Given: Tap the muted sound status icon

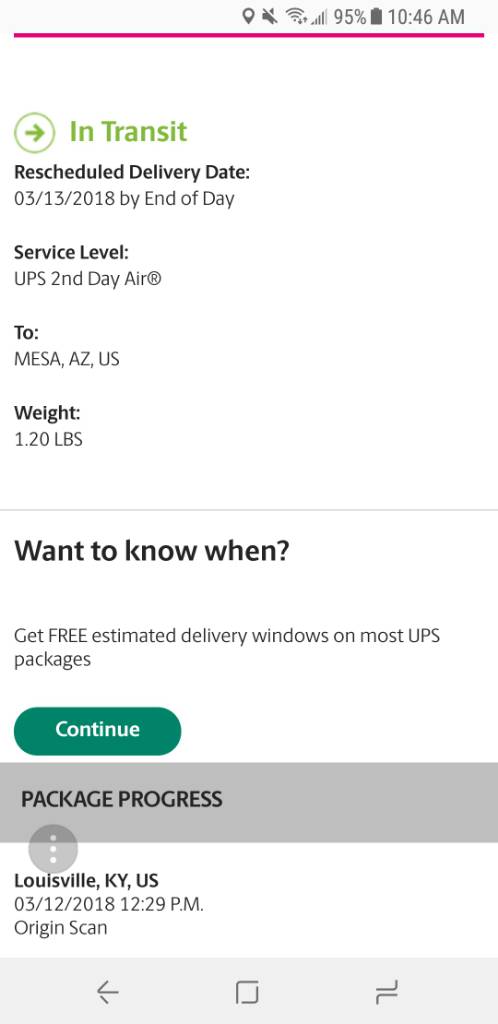Looking at the screenshot, I should click(270, 16).
